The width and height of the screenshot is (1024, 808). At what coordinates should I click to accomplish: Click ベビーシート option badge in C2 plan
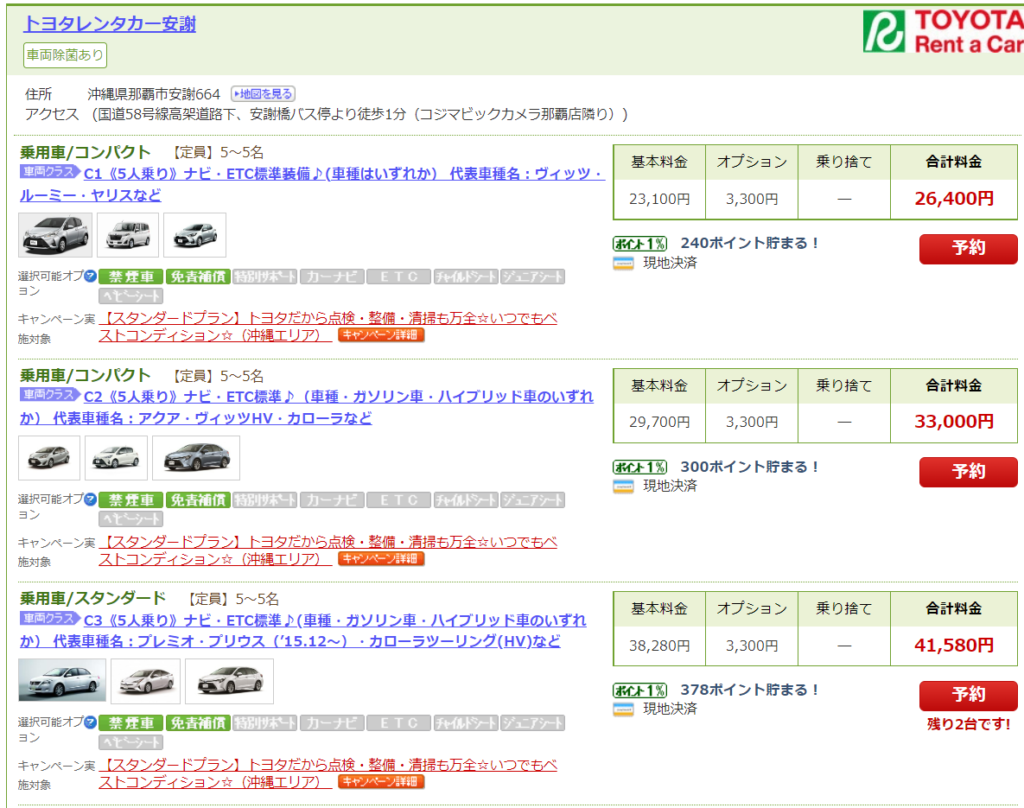click(131, 519)
